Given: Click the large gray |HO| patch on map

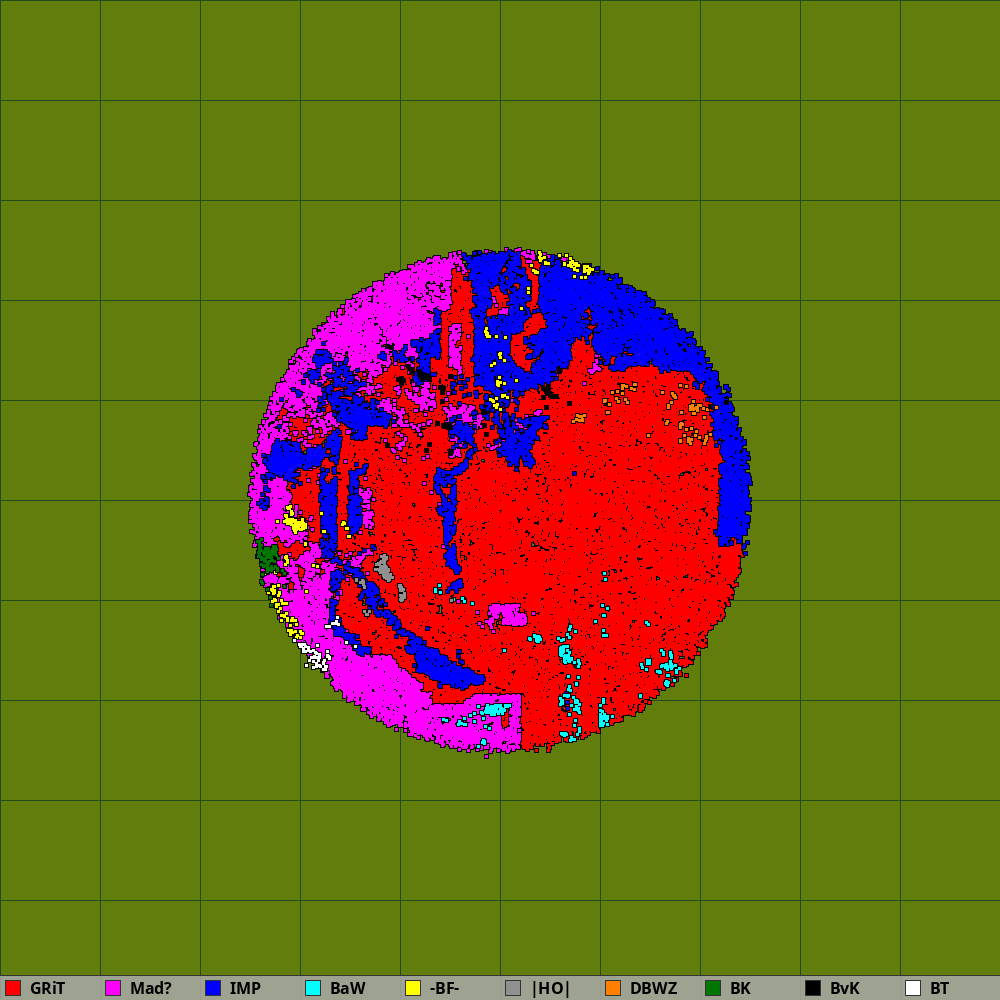Looking at the screenshot, I should click(x=383, y=568).
